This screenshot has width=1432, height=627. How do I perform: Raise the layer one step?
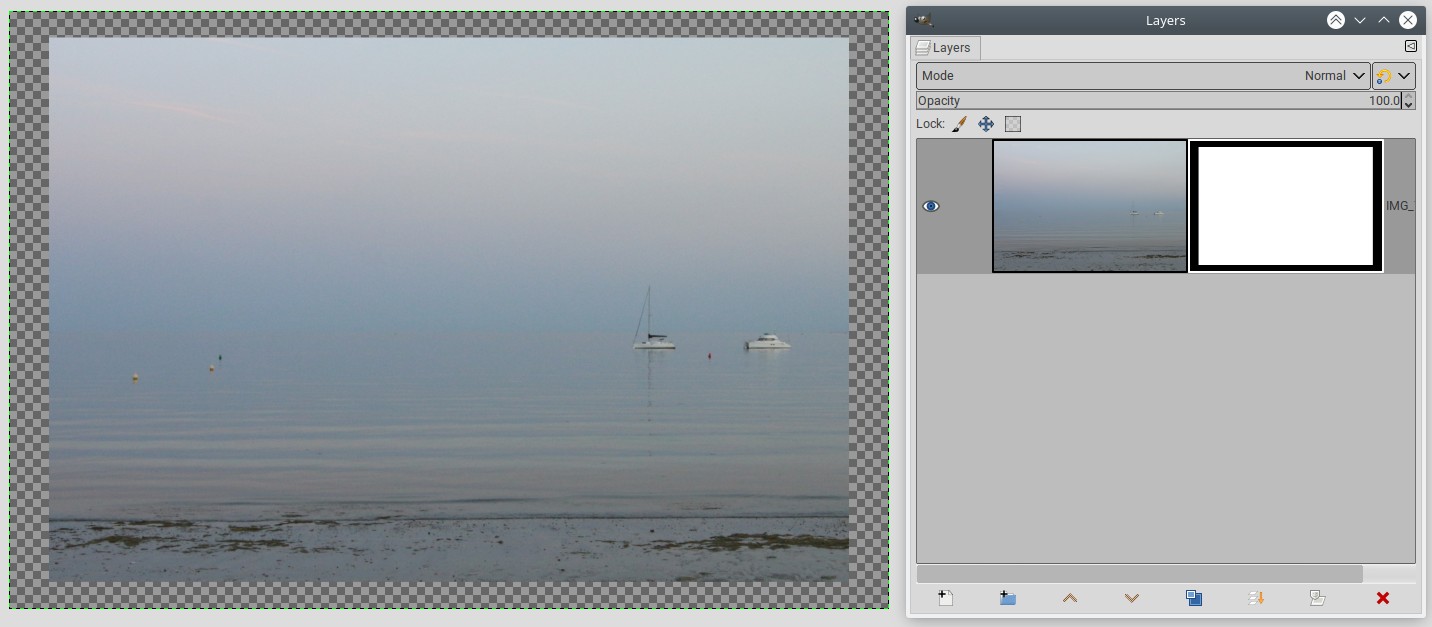[x=1070, y=598]
